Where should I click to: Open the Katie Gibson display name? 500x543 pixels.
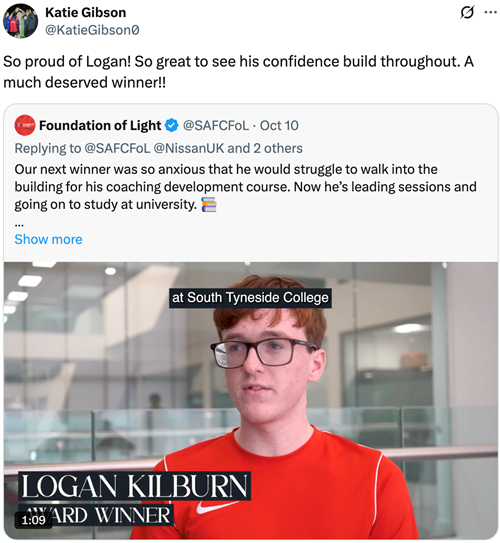point(86,13)
